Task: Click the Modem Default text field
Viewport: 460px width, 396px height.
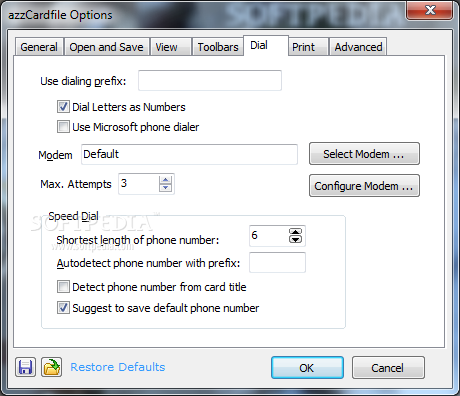Action: coord(189,154)
